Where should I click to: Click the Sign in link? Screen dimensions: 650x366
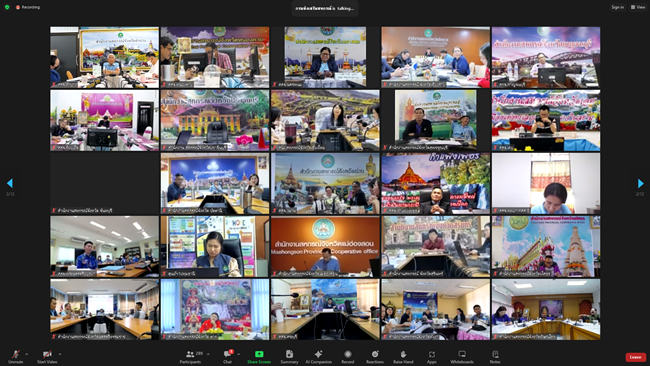pyautogui.click(x=617, y=7)
